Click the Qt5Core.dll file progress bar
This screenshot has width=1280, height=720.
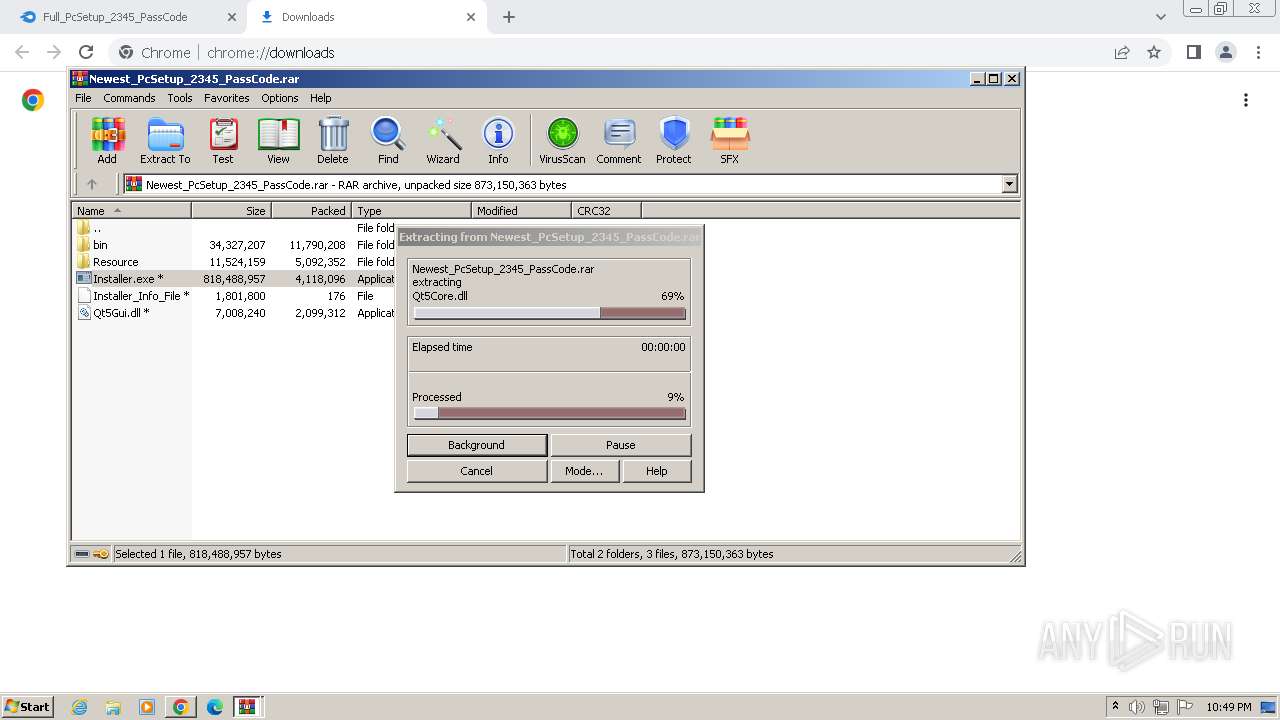(x=550, y=313)
